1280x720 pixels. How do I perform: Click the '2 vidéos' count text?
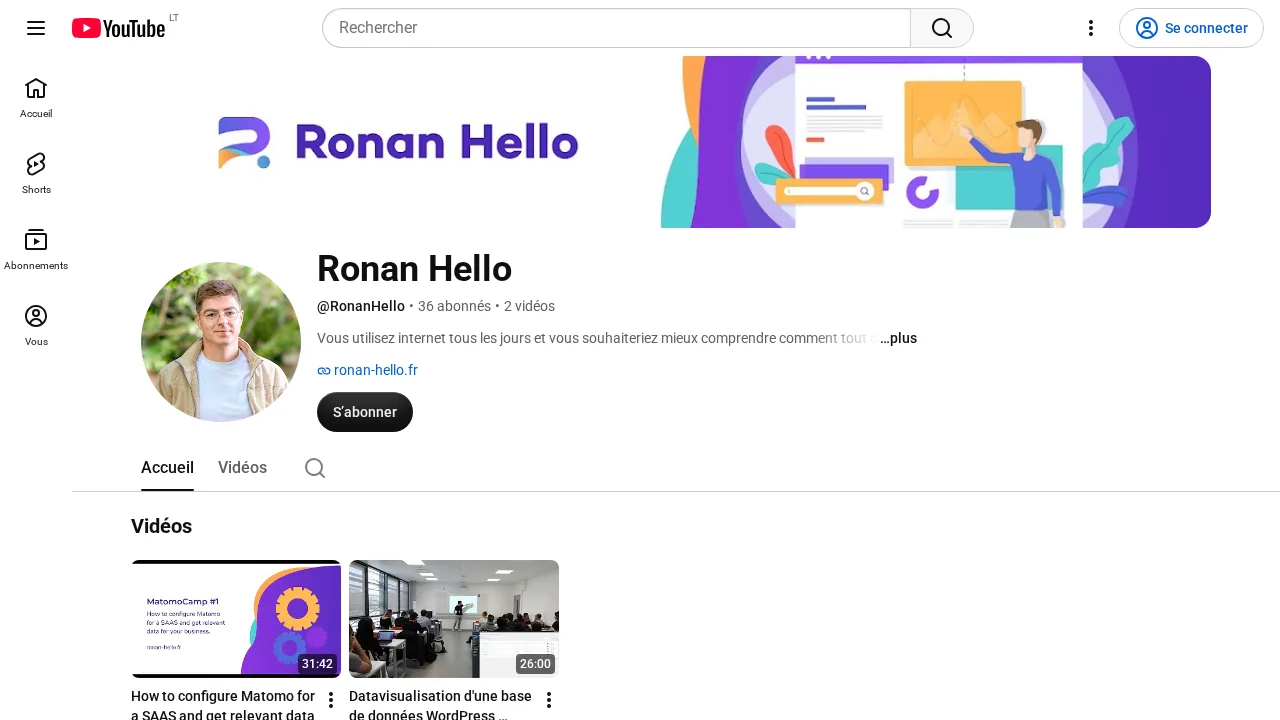pos(529,306)
